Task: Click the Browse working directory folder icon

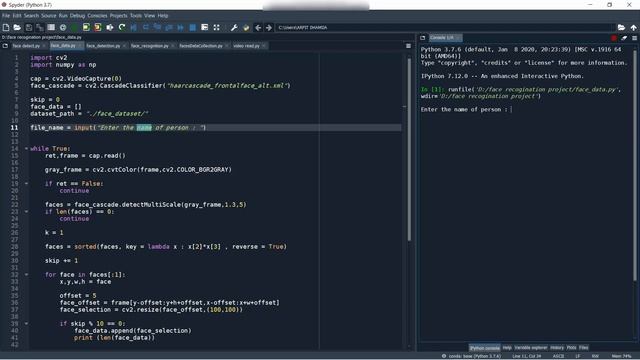Action: point(621,27)
